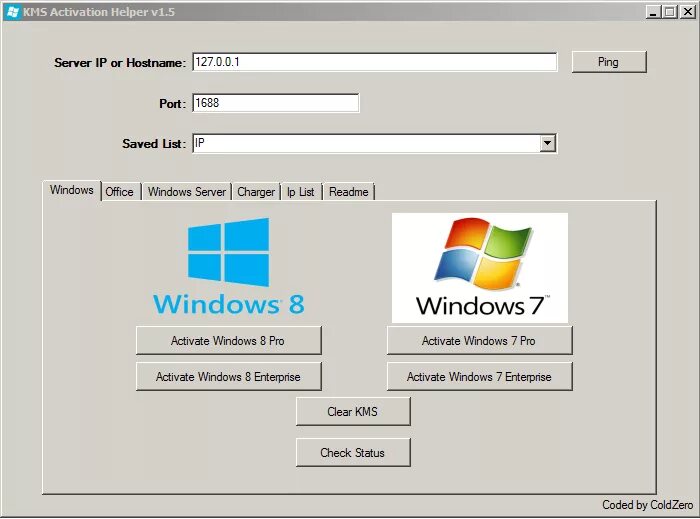Focus the Port input field
The height and width of the screenshot is (519, 700).
(x=275, y=103)
